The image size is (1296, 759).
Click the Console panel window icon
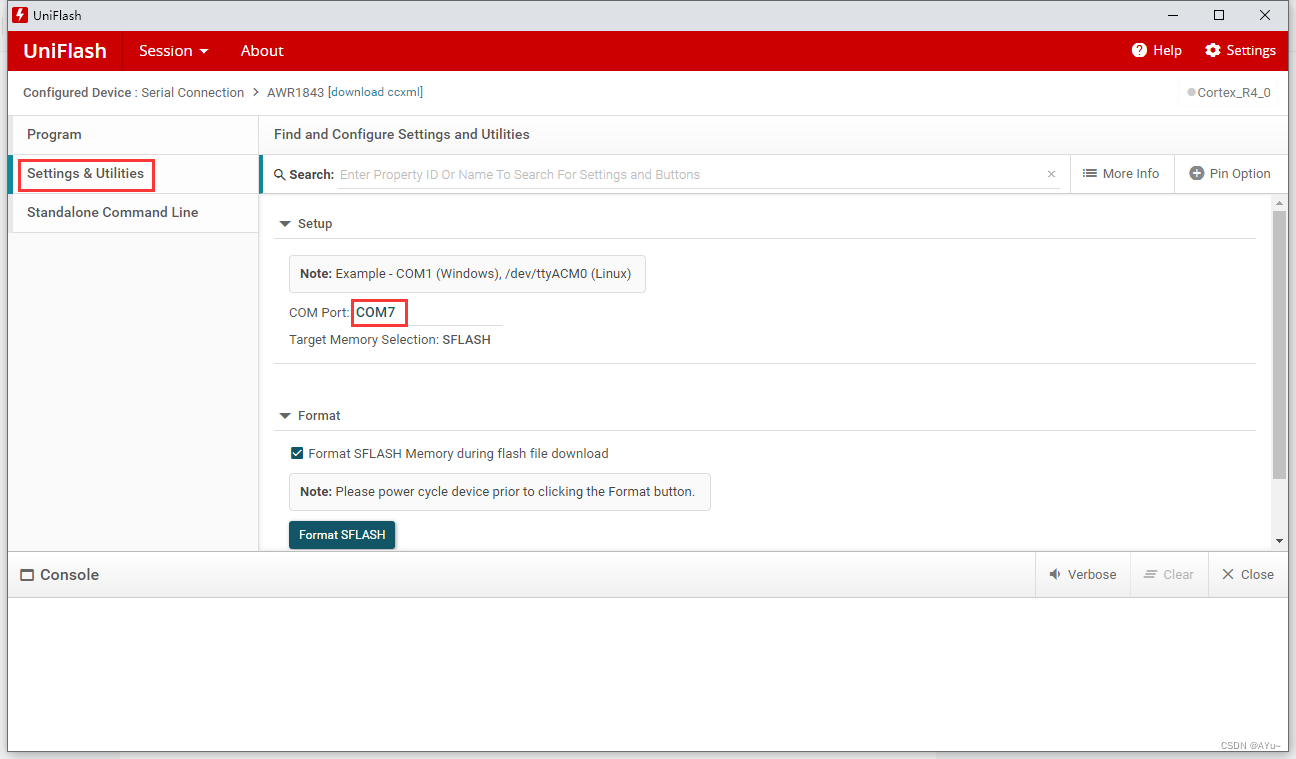pos(27,575)
